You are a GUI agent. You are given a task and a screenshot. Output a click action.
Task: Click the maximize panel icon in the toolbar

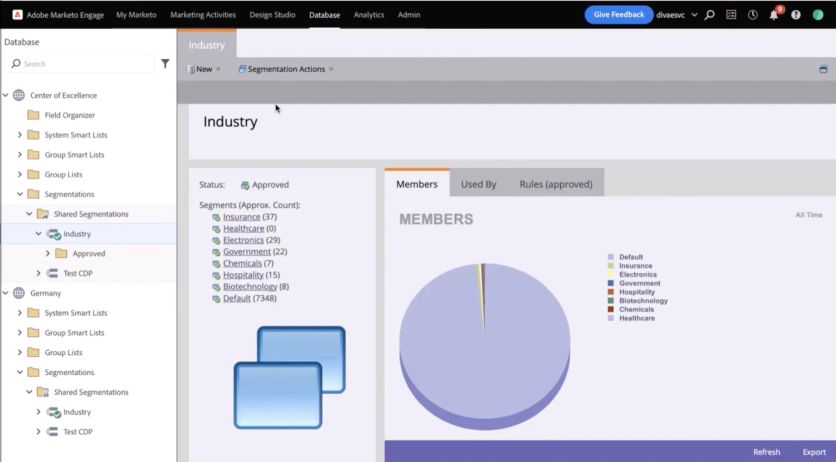coord(823,69)
